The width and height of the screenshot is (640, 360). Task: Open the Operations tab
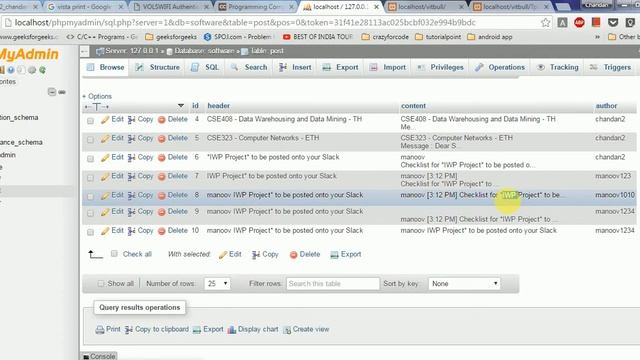coord(500,67)
